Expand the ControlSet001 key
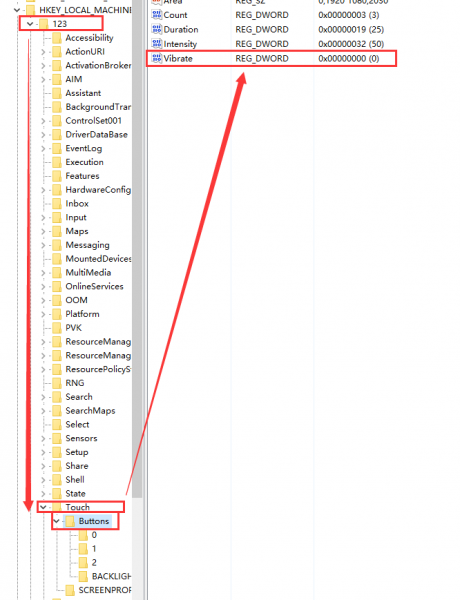 click(x=43, y=121)
